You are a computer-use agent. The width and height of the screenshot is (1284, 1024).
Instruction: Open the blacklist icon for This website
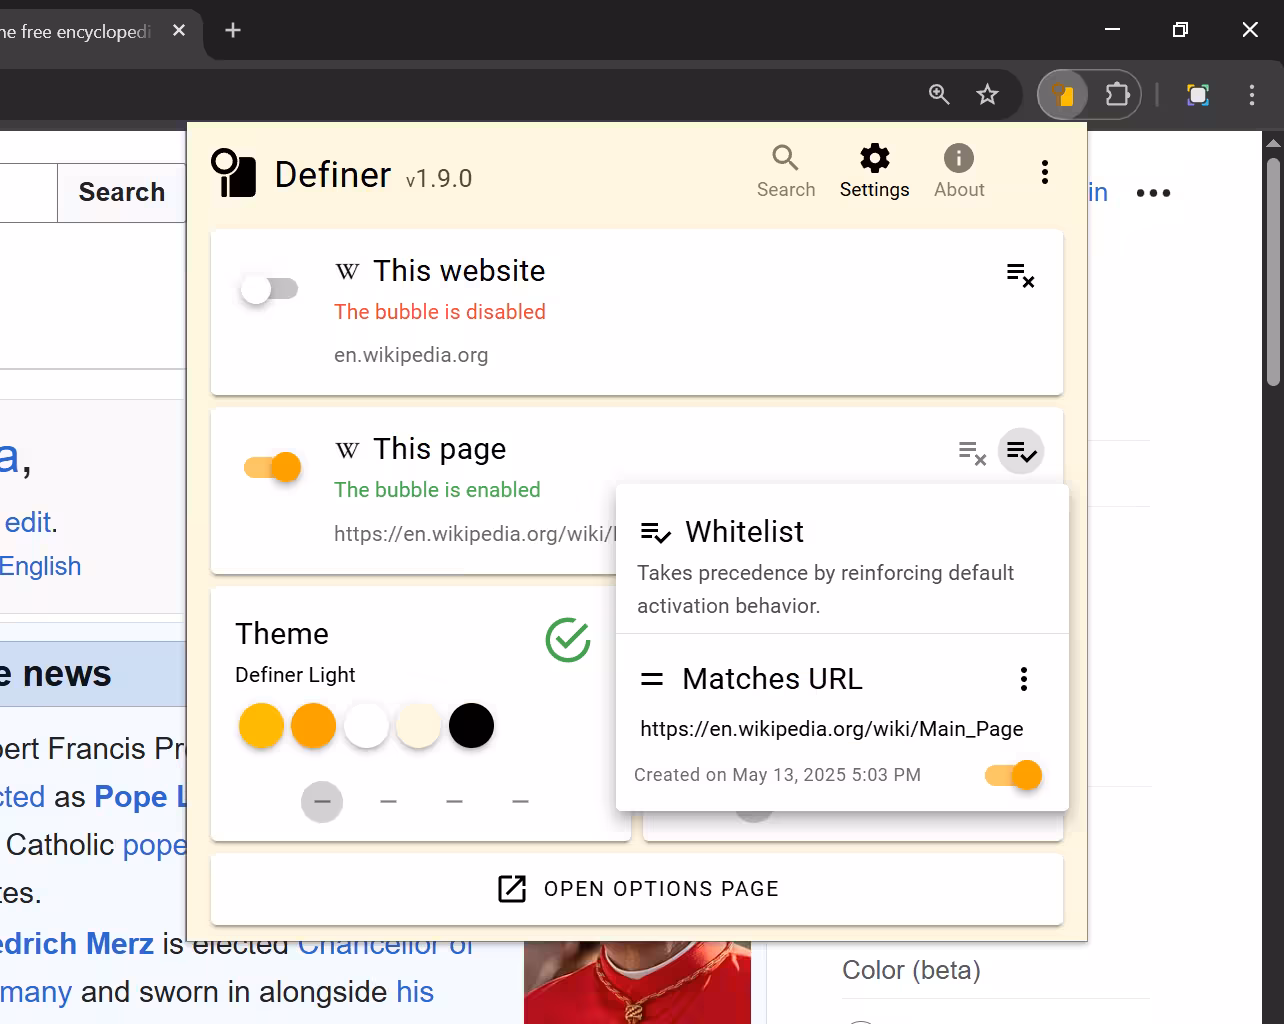pyautogui.click(x=1020, y=275)
